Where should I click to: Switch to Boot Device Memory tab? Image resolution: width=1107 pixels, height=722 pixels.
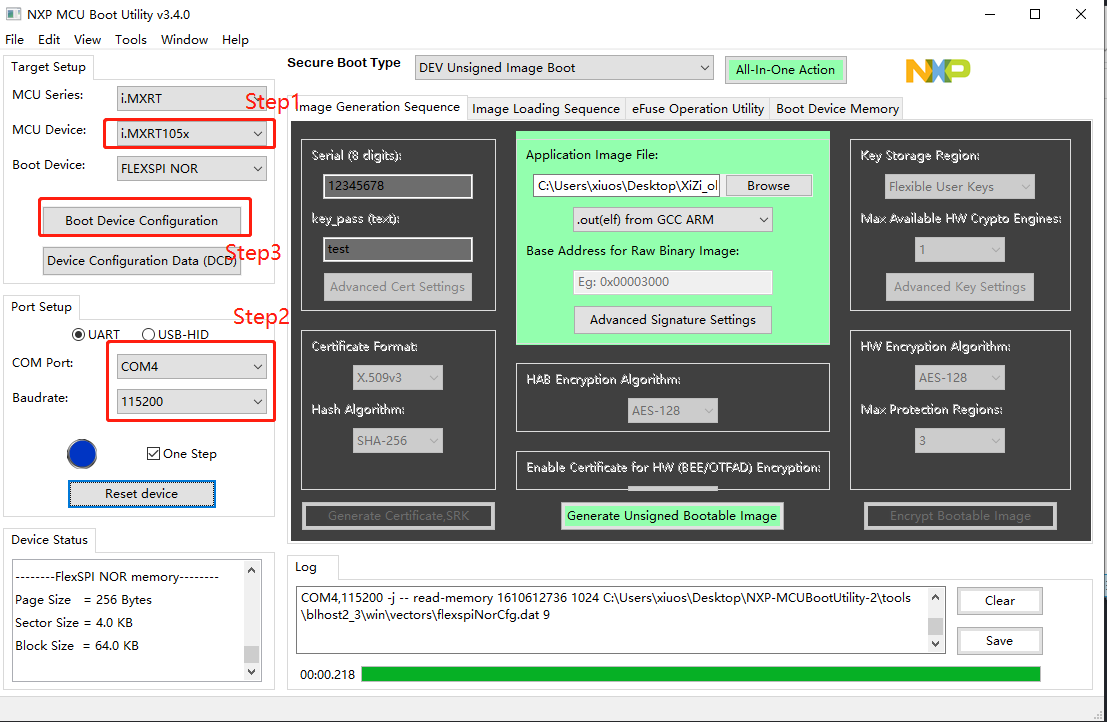coord(837,109)
